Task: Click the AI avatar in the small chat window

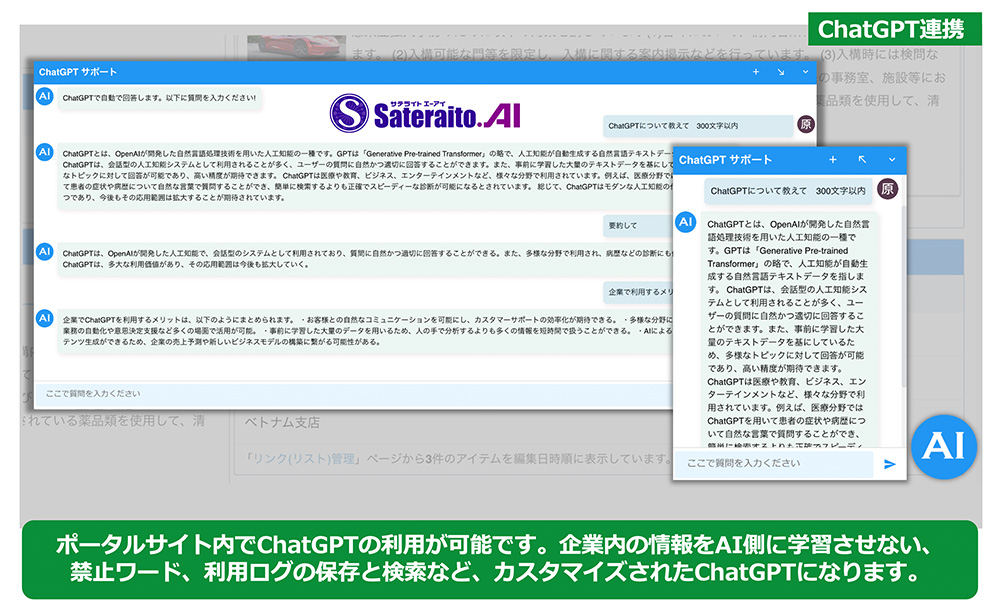Action: 686,222
